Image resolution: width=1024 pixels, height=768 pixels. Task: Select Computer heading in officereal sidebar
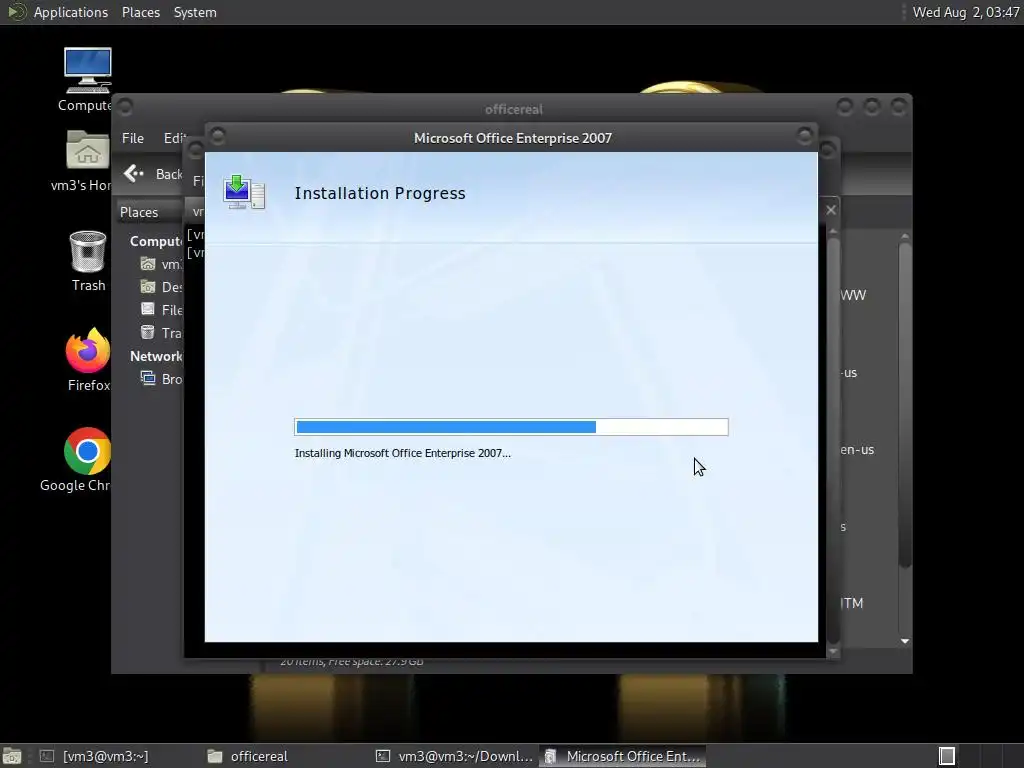155,241
